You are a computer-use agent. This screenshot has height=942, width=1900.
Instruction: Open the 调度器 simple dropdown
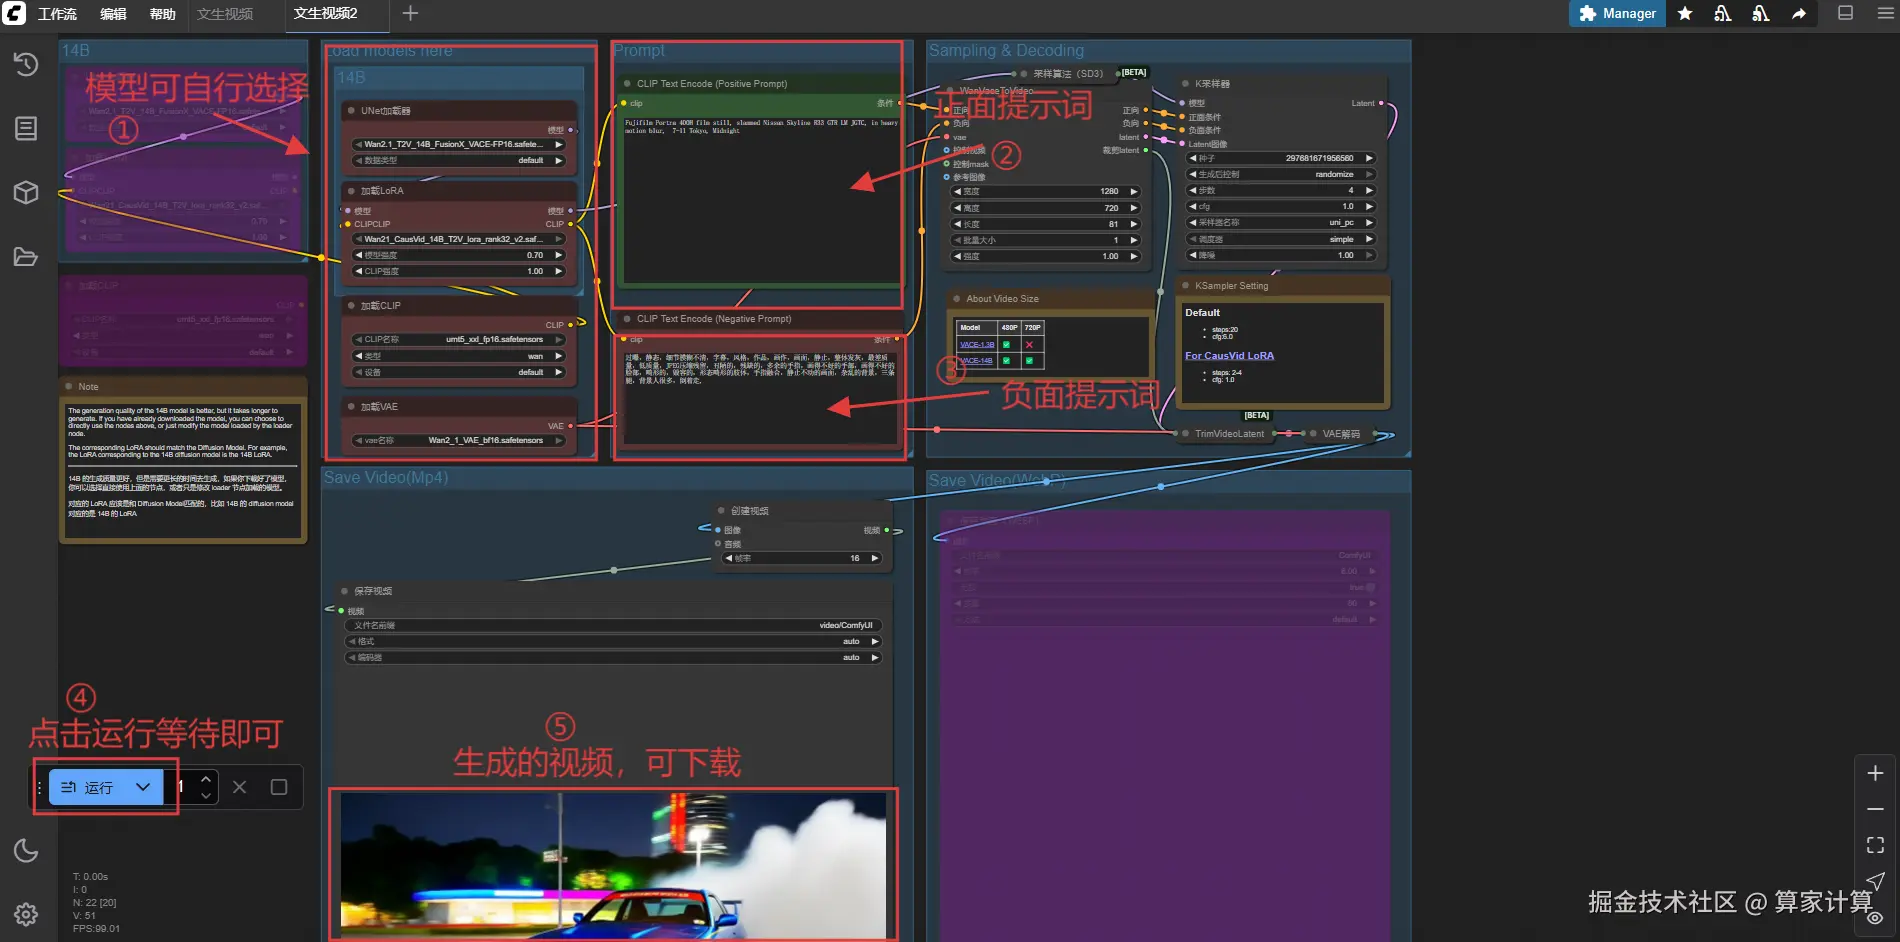click(x=1281, y=239)
